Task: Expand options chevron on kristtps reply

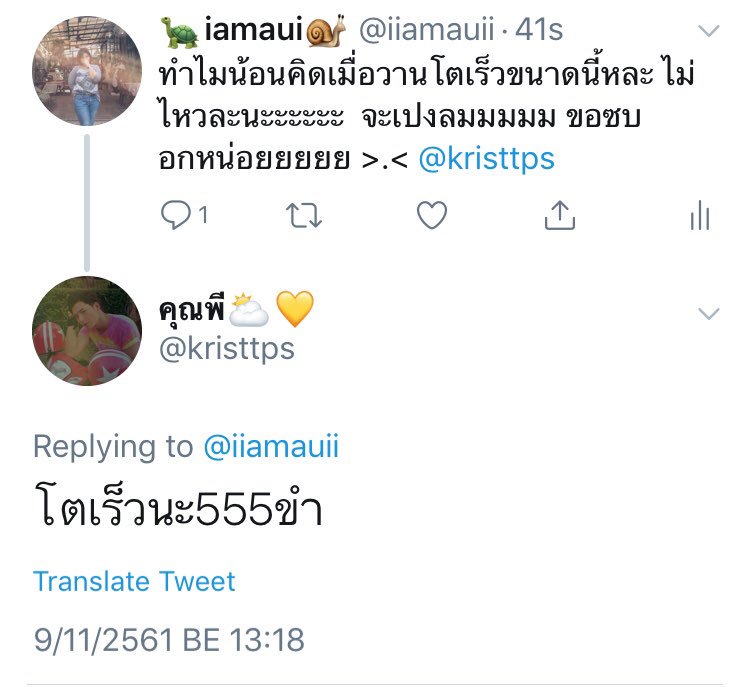Action: (709, 313)
